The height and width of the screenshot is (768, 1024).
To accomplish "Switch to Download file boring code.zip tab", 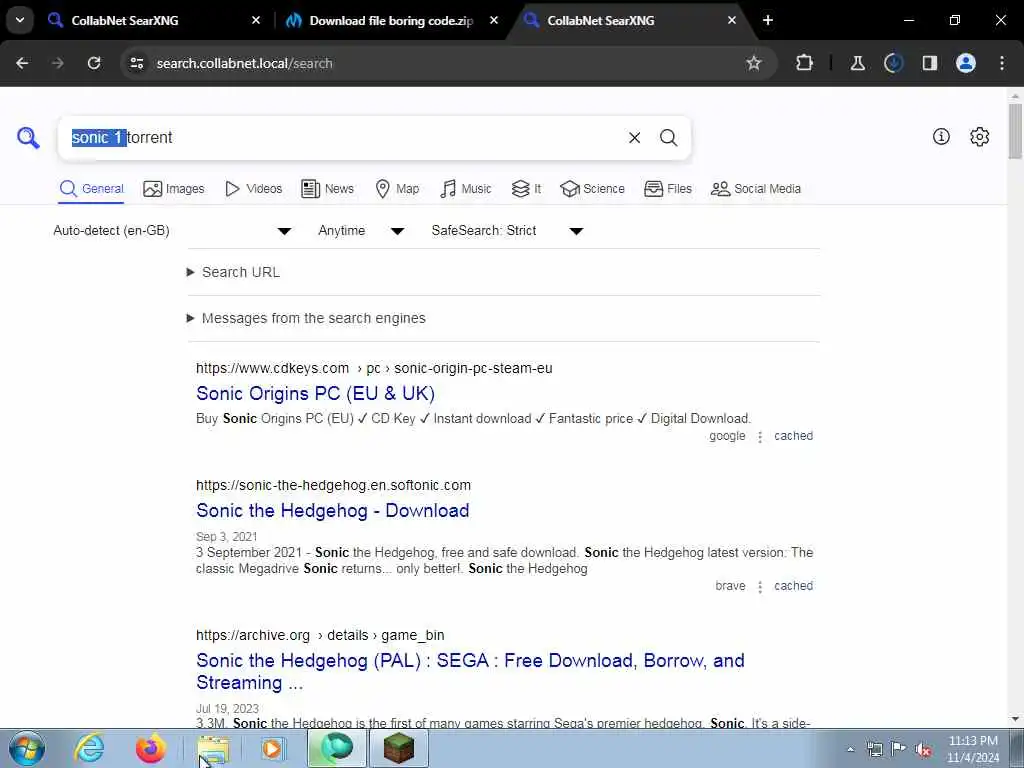I will (390, 20).
